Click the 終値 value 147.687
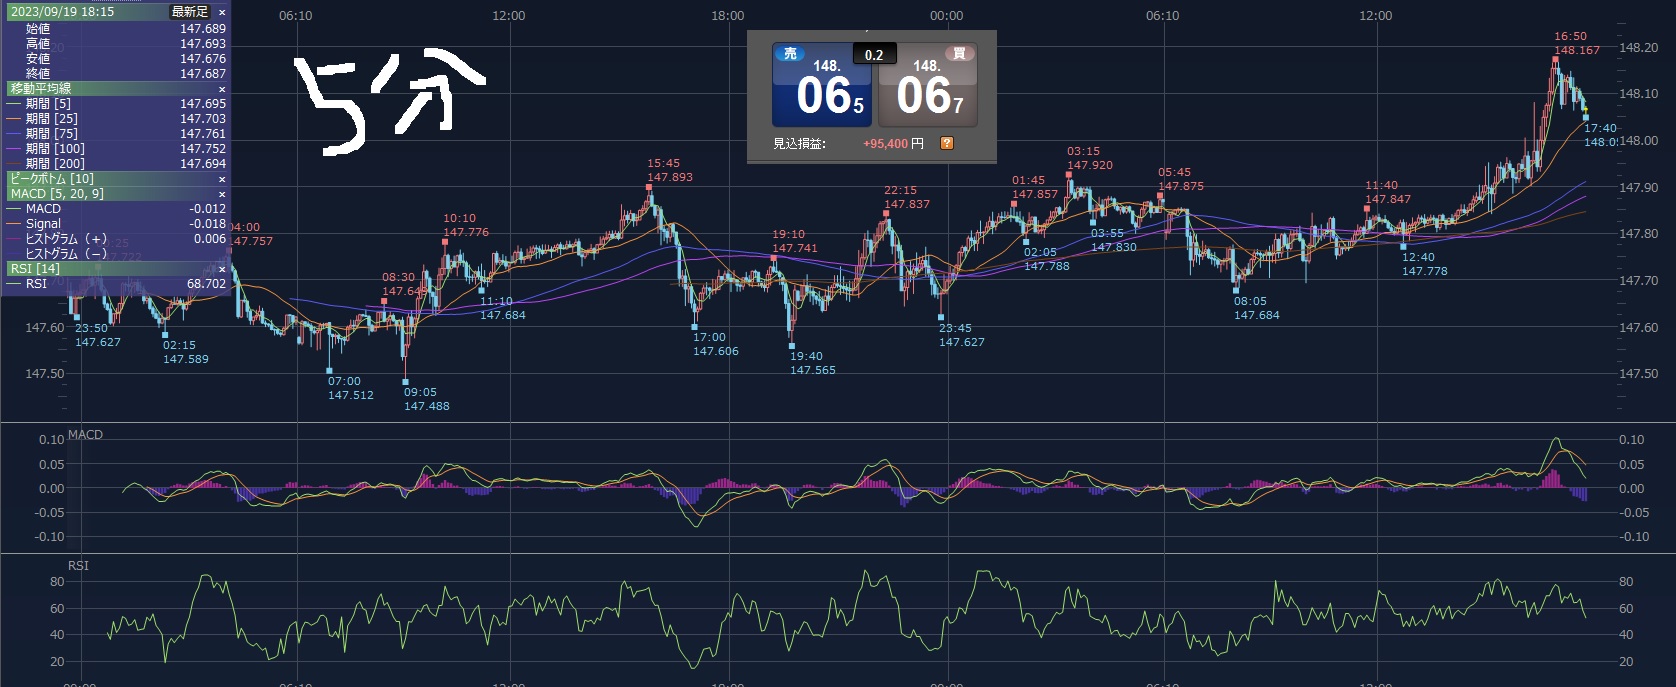 click(x=203, y=74)
